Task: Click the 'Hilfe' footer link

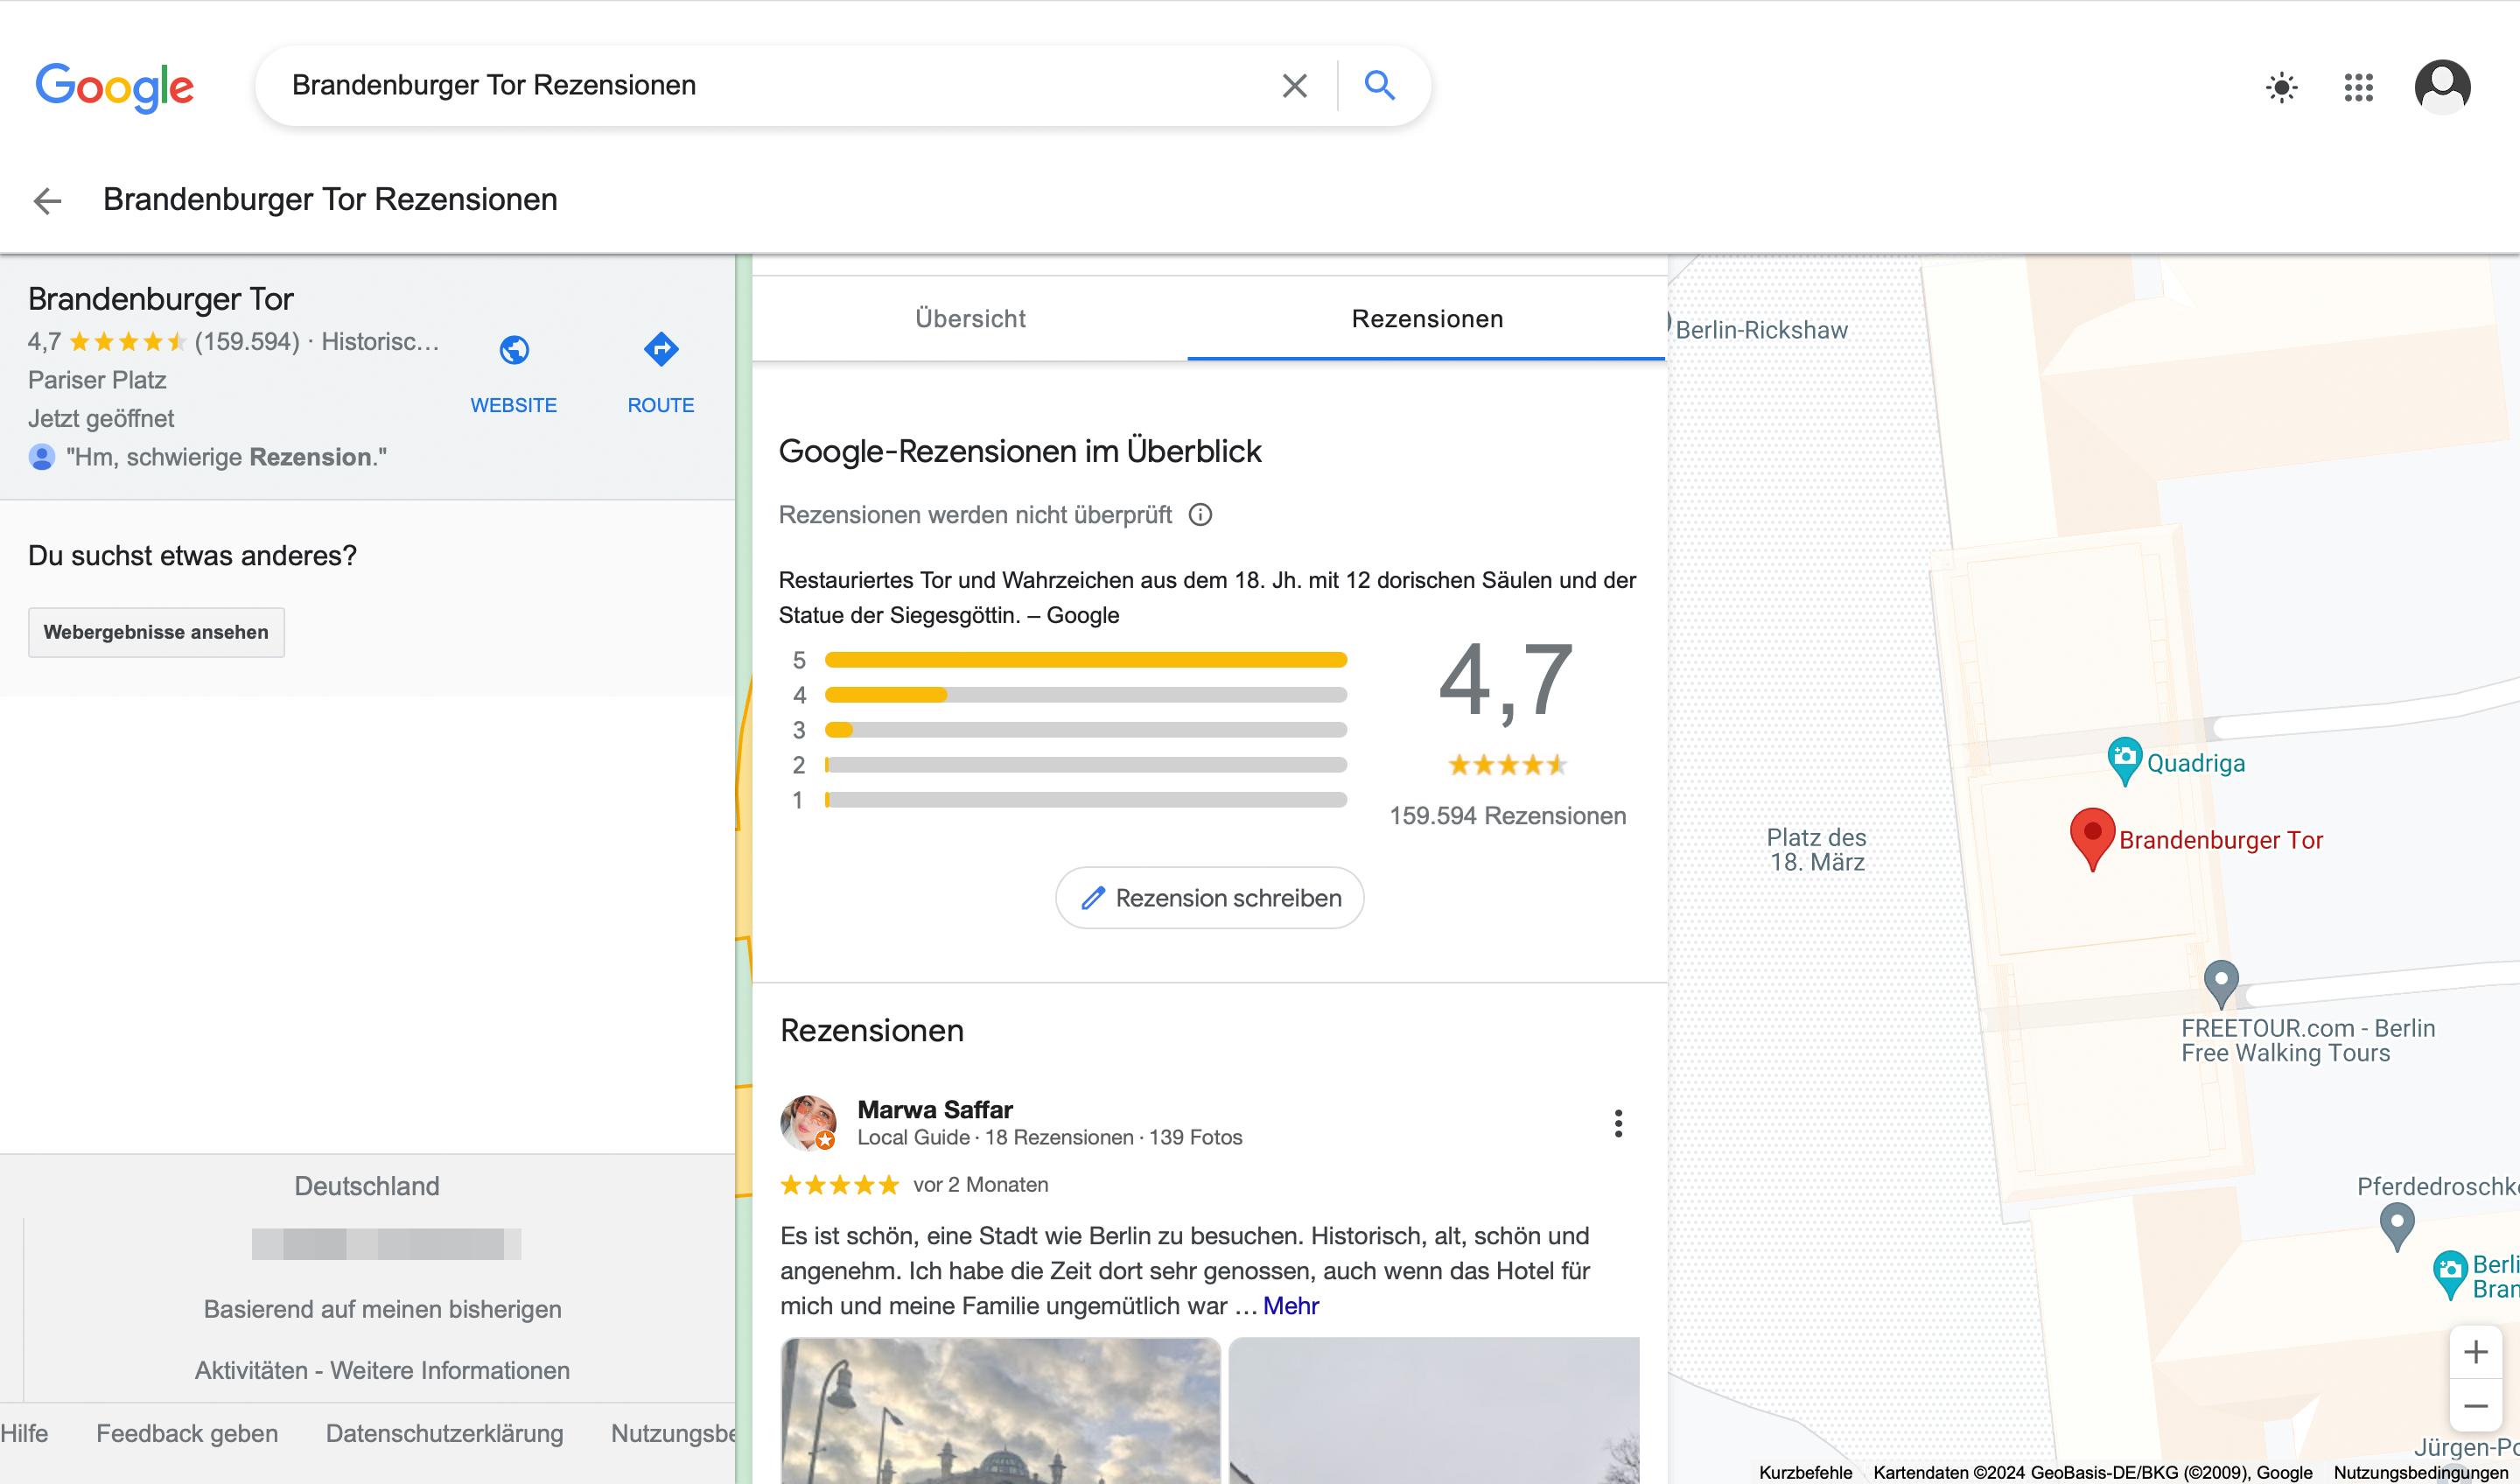Action: click(24, 1433)
